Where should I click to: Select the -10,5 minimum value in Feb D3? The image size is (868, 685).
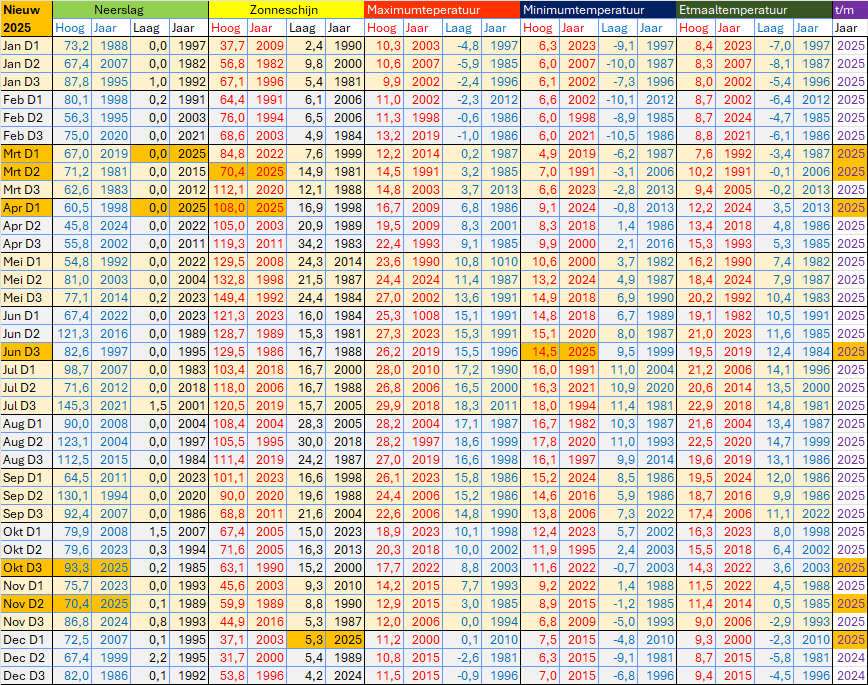point(618,136)
